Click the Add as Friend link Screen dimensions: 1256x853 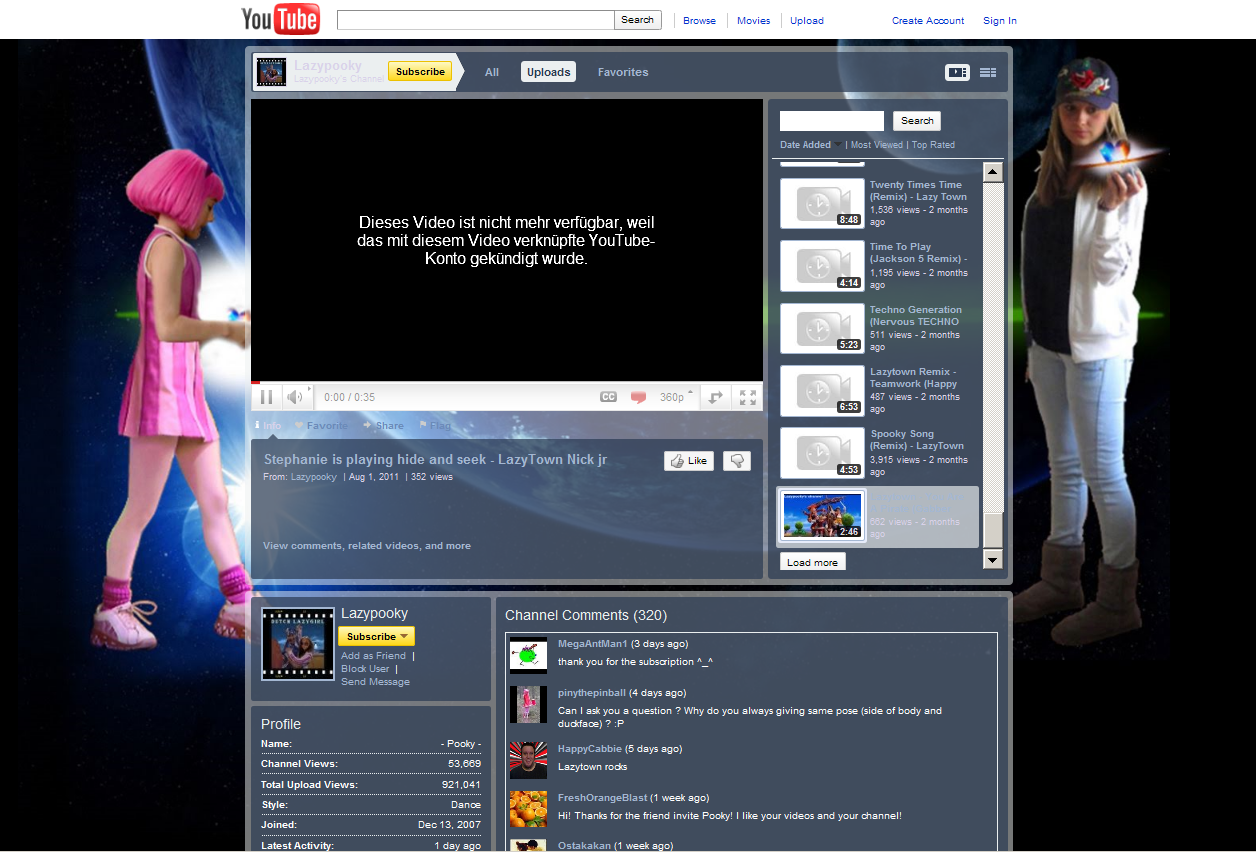tap(373, 656)
